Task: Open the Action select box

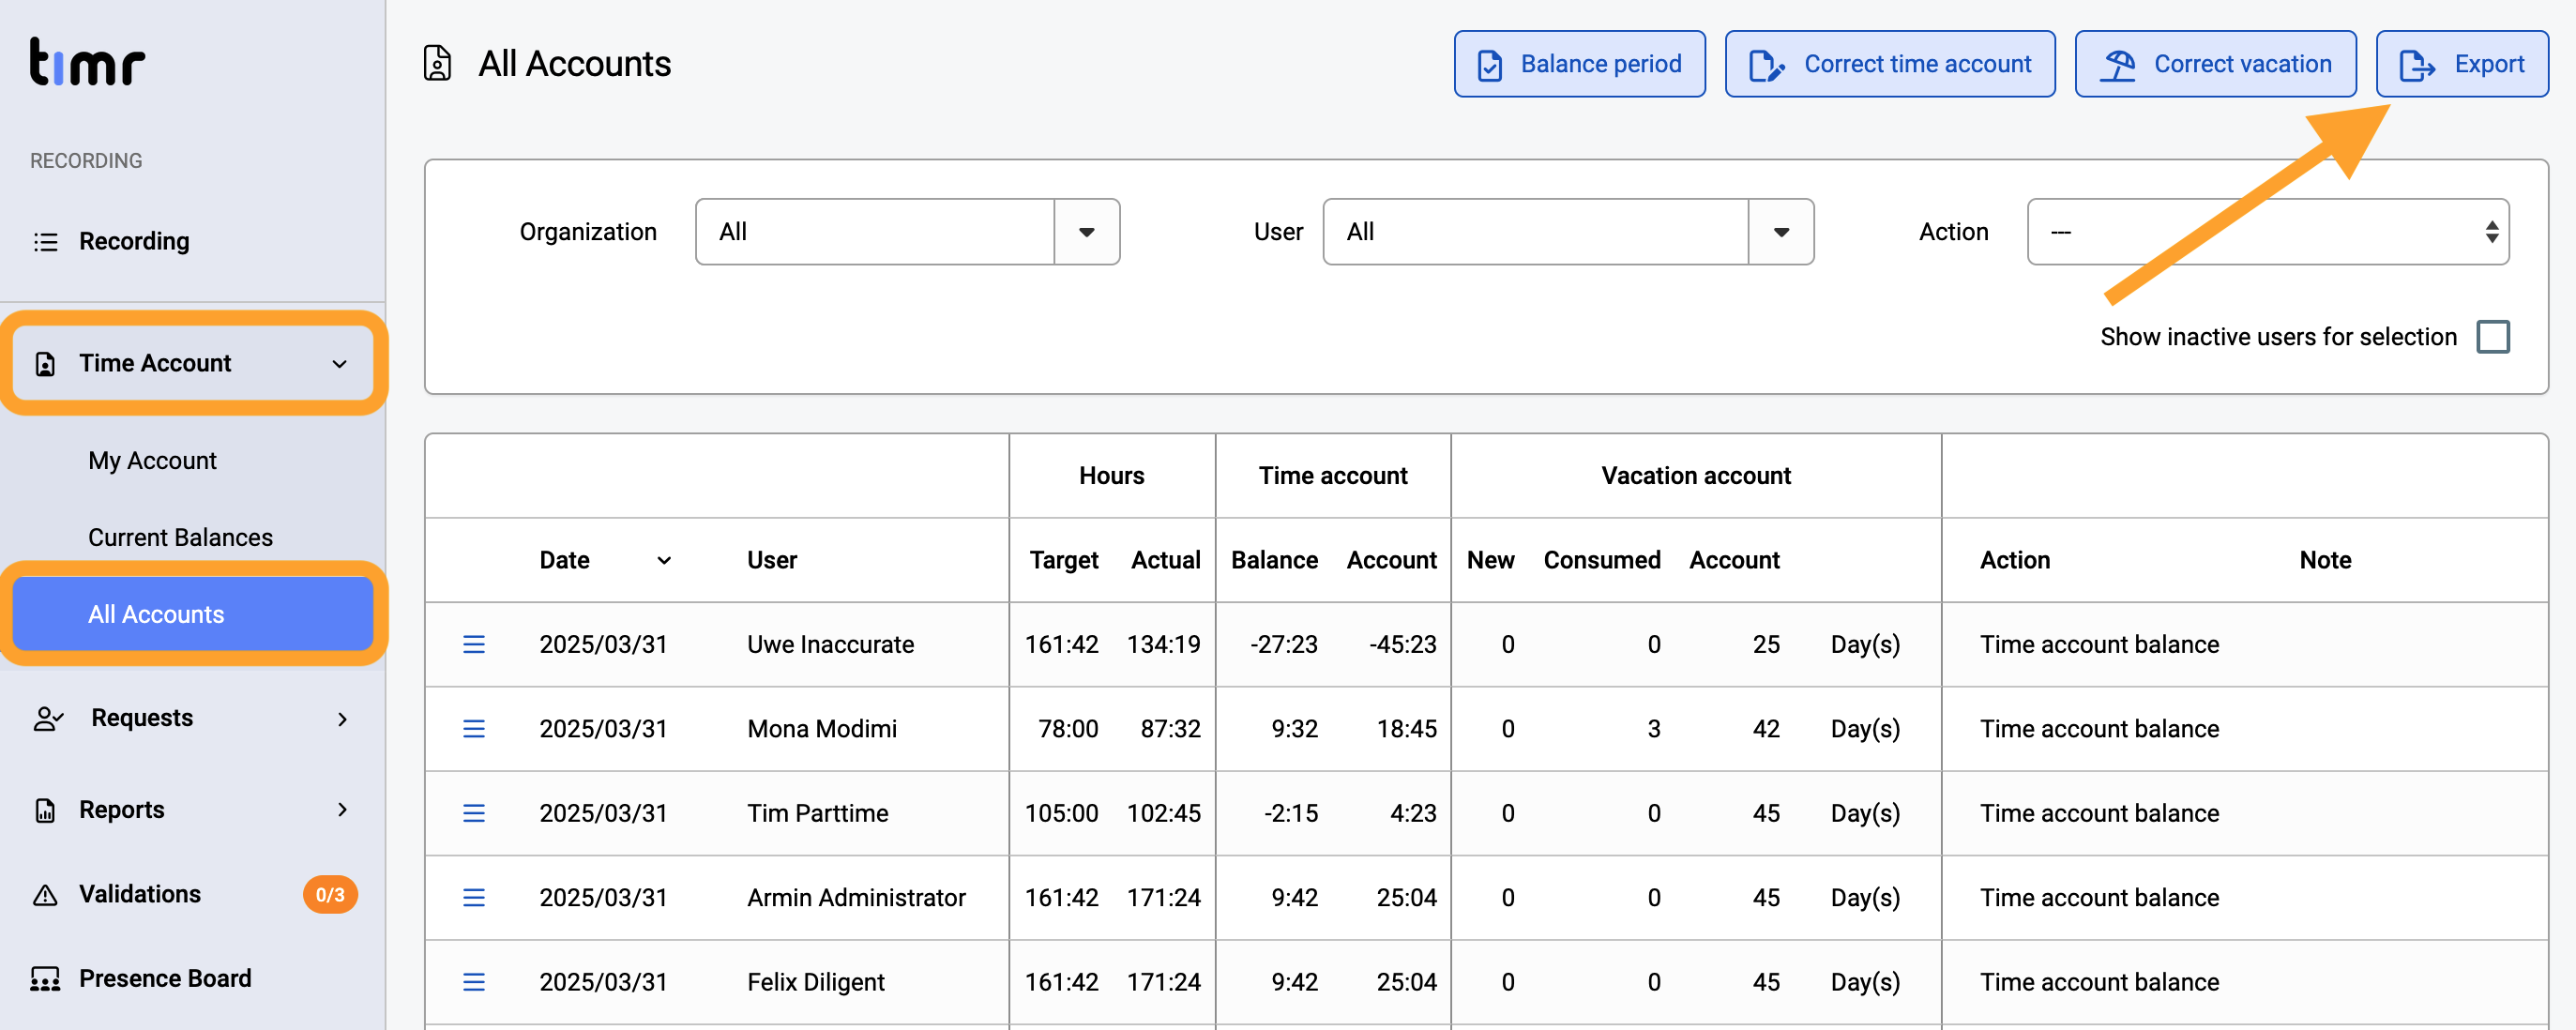Action: pos(2268,232)
